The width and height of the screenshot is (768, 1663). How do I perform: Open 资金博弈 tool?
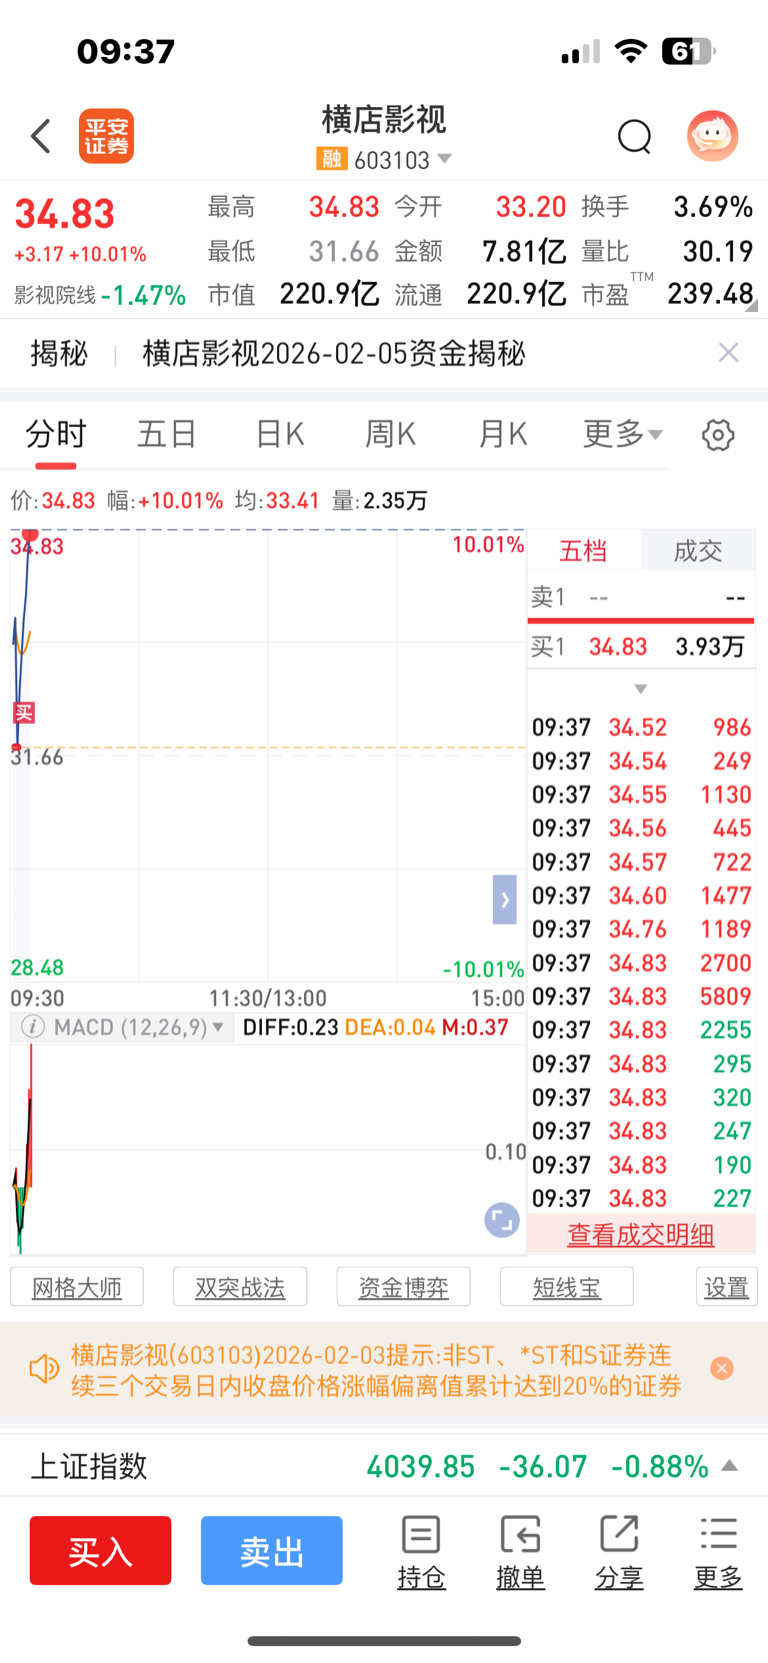[x=404, y=1287]
